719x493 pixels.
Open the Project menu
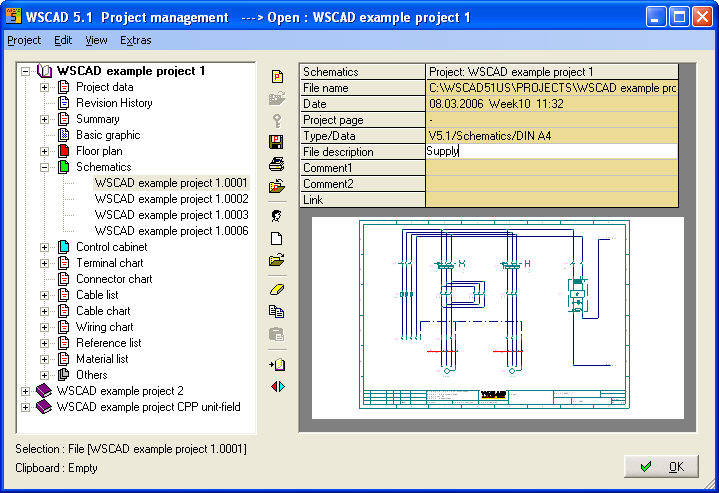click(x=24, y=40)
